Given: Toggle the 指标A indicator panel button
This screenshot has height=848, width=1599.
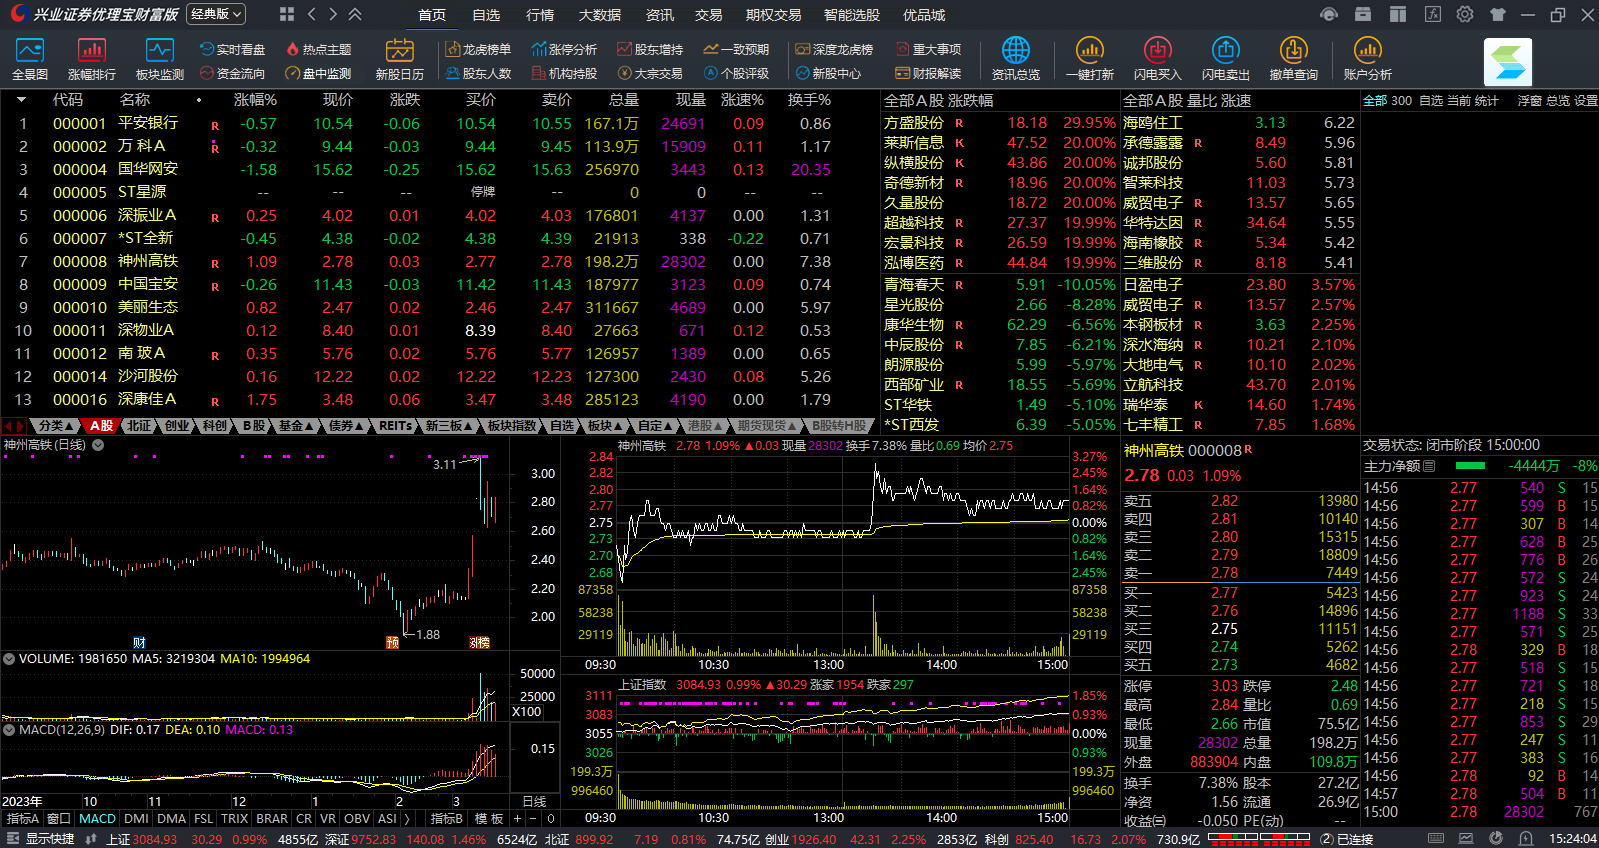Looking at the screenshot, I should click(22, 818).
